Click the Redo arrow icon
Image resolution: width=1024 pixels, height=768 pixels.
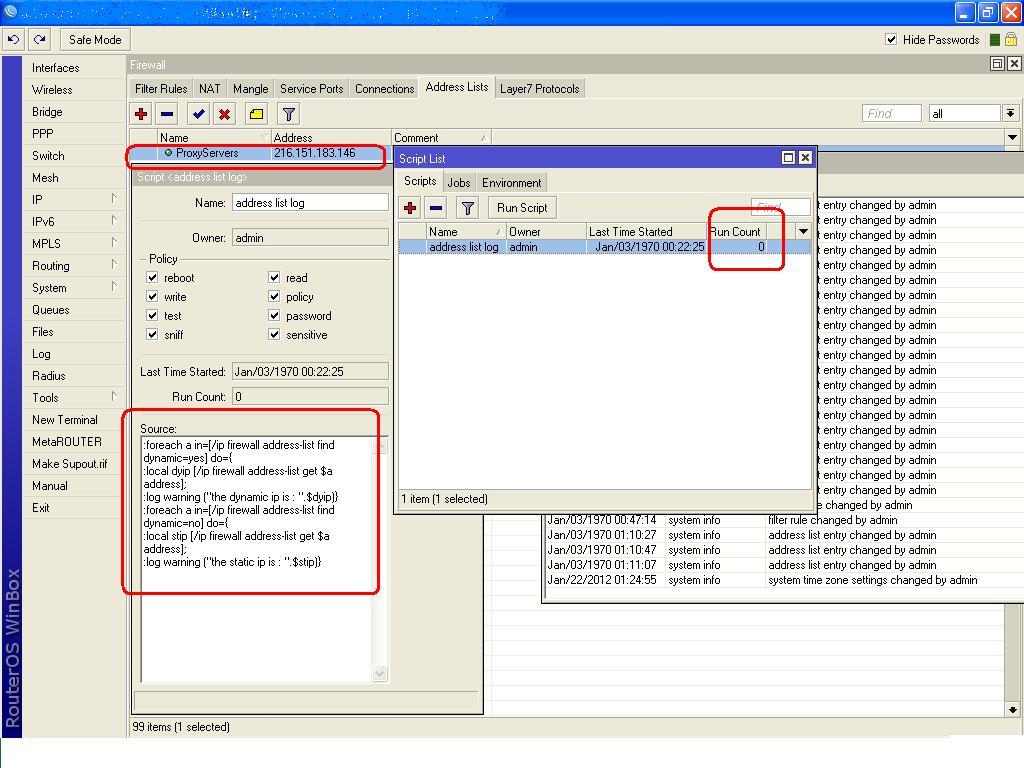(x=39, y=40)
